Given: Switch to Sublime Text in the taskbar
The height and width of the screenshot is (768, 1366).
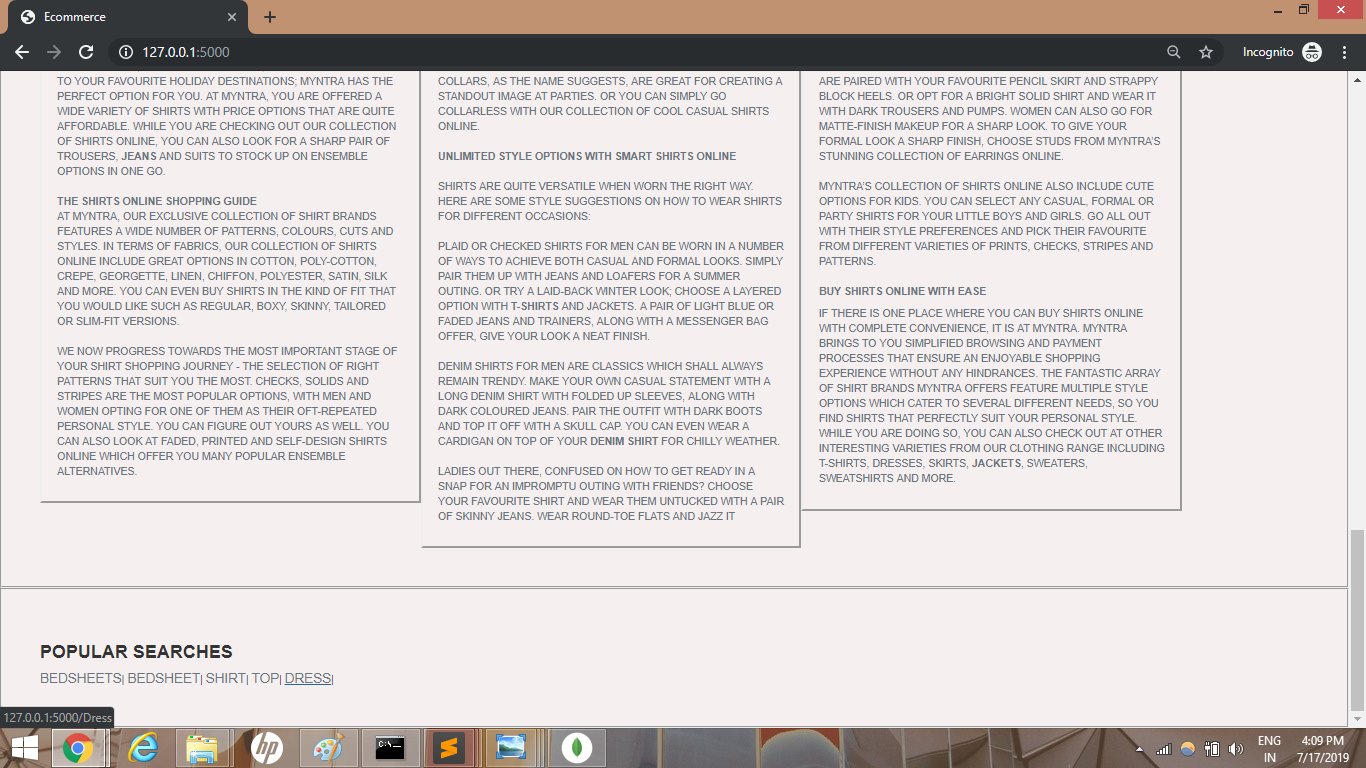Looking at the screenshot, I should pos(450,748).
